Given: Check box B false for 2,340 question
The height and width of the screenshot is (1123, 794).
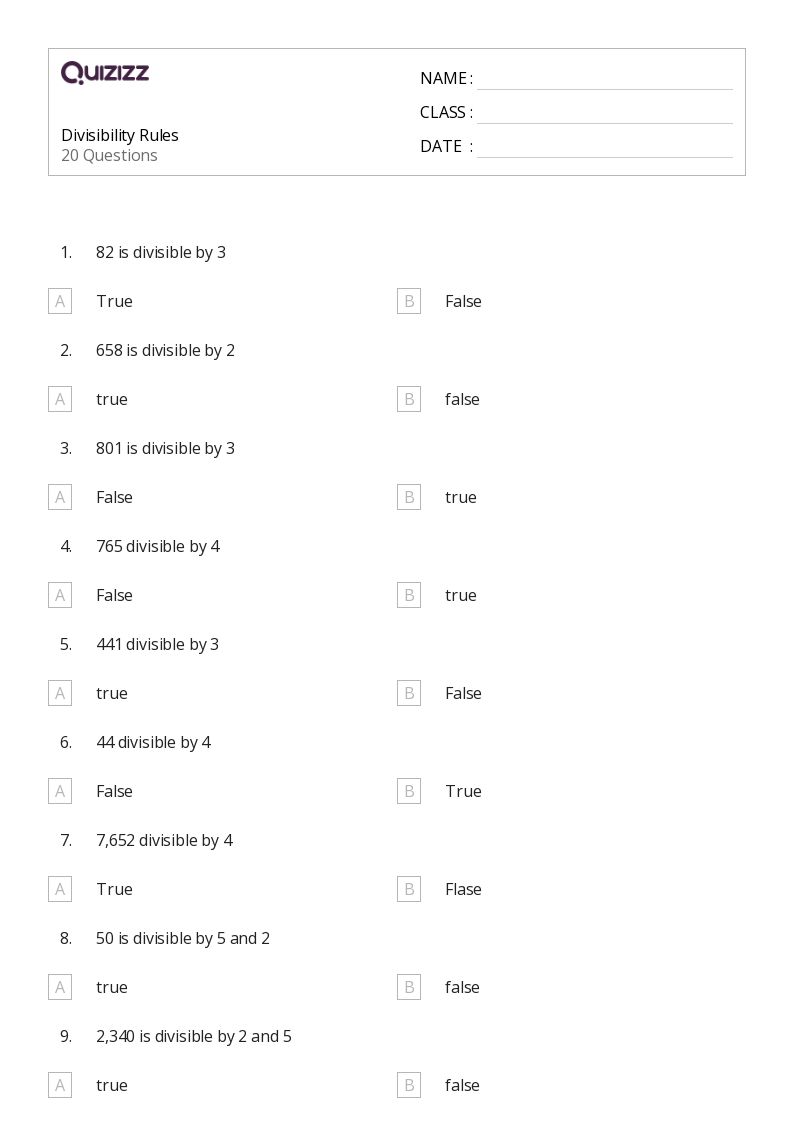Looking at the screenshot, I should pos(409,1085).
